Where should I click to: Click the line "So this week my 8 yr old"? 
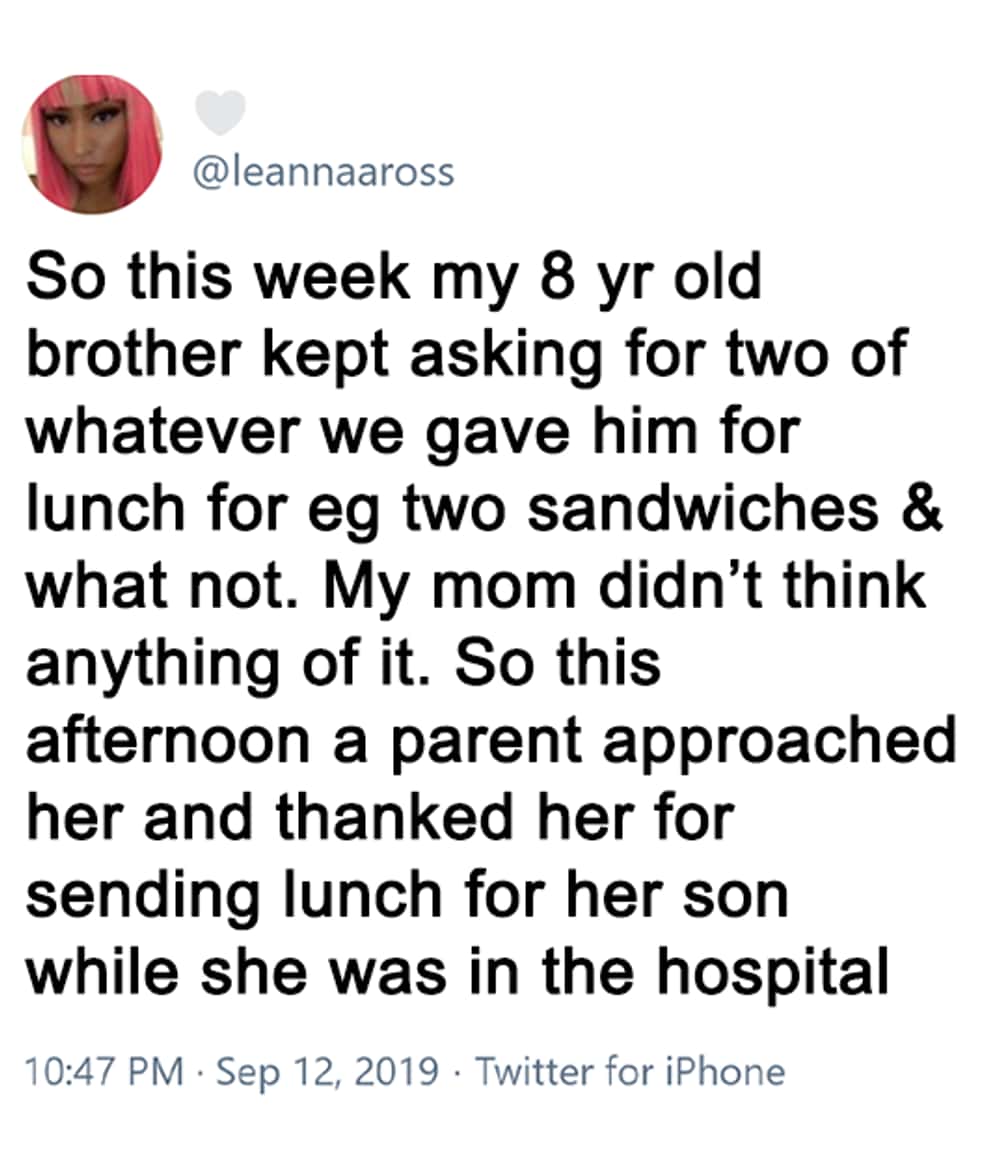point(394,277)
